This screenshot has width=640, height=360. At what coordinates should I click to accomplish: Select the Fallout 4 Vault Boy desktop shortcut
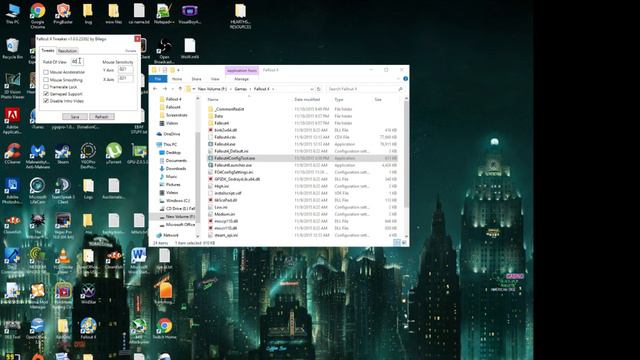pyautogui.click(x=88, y=328)
